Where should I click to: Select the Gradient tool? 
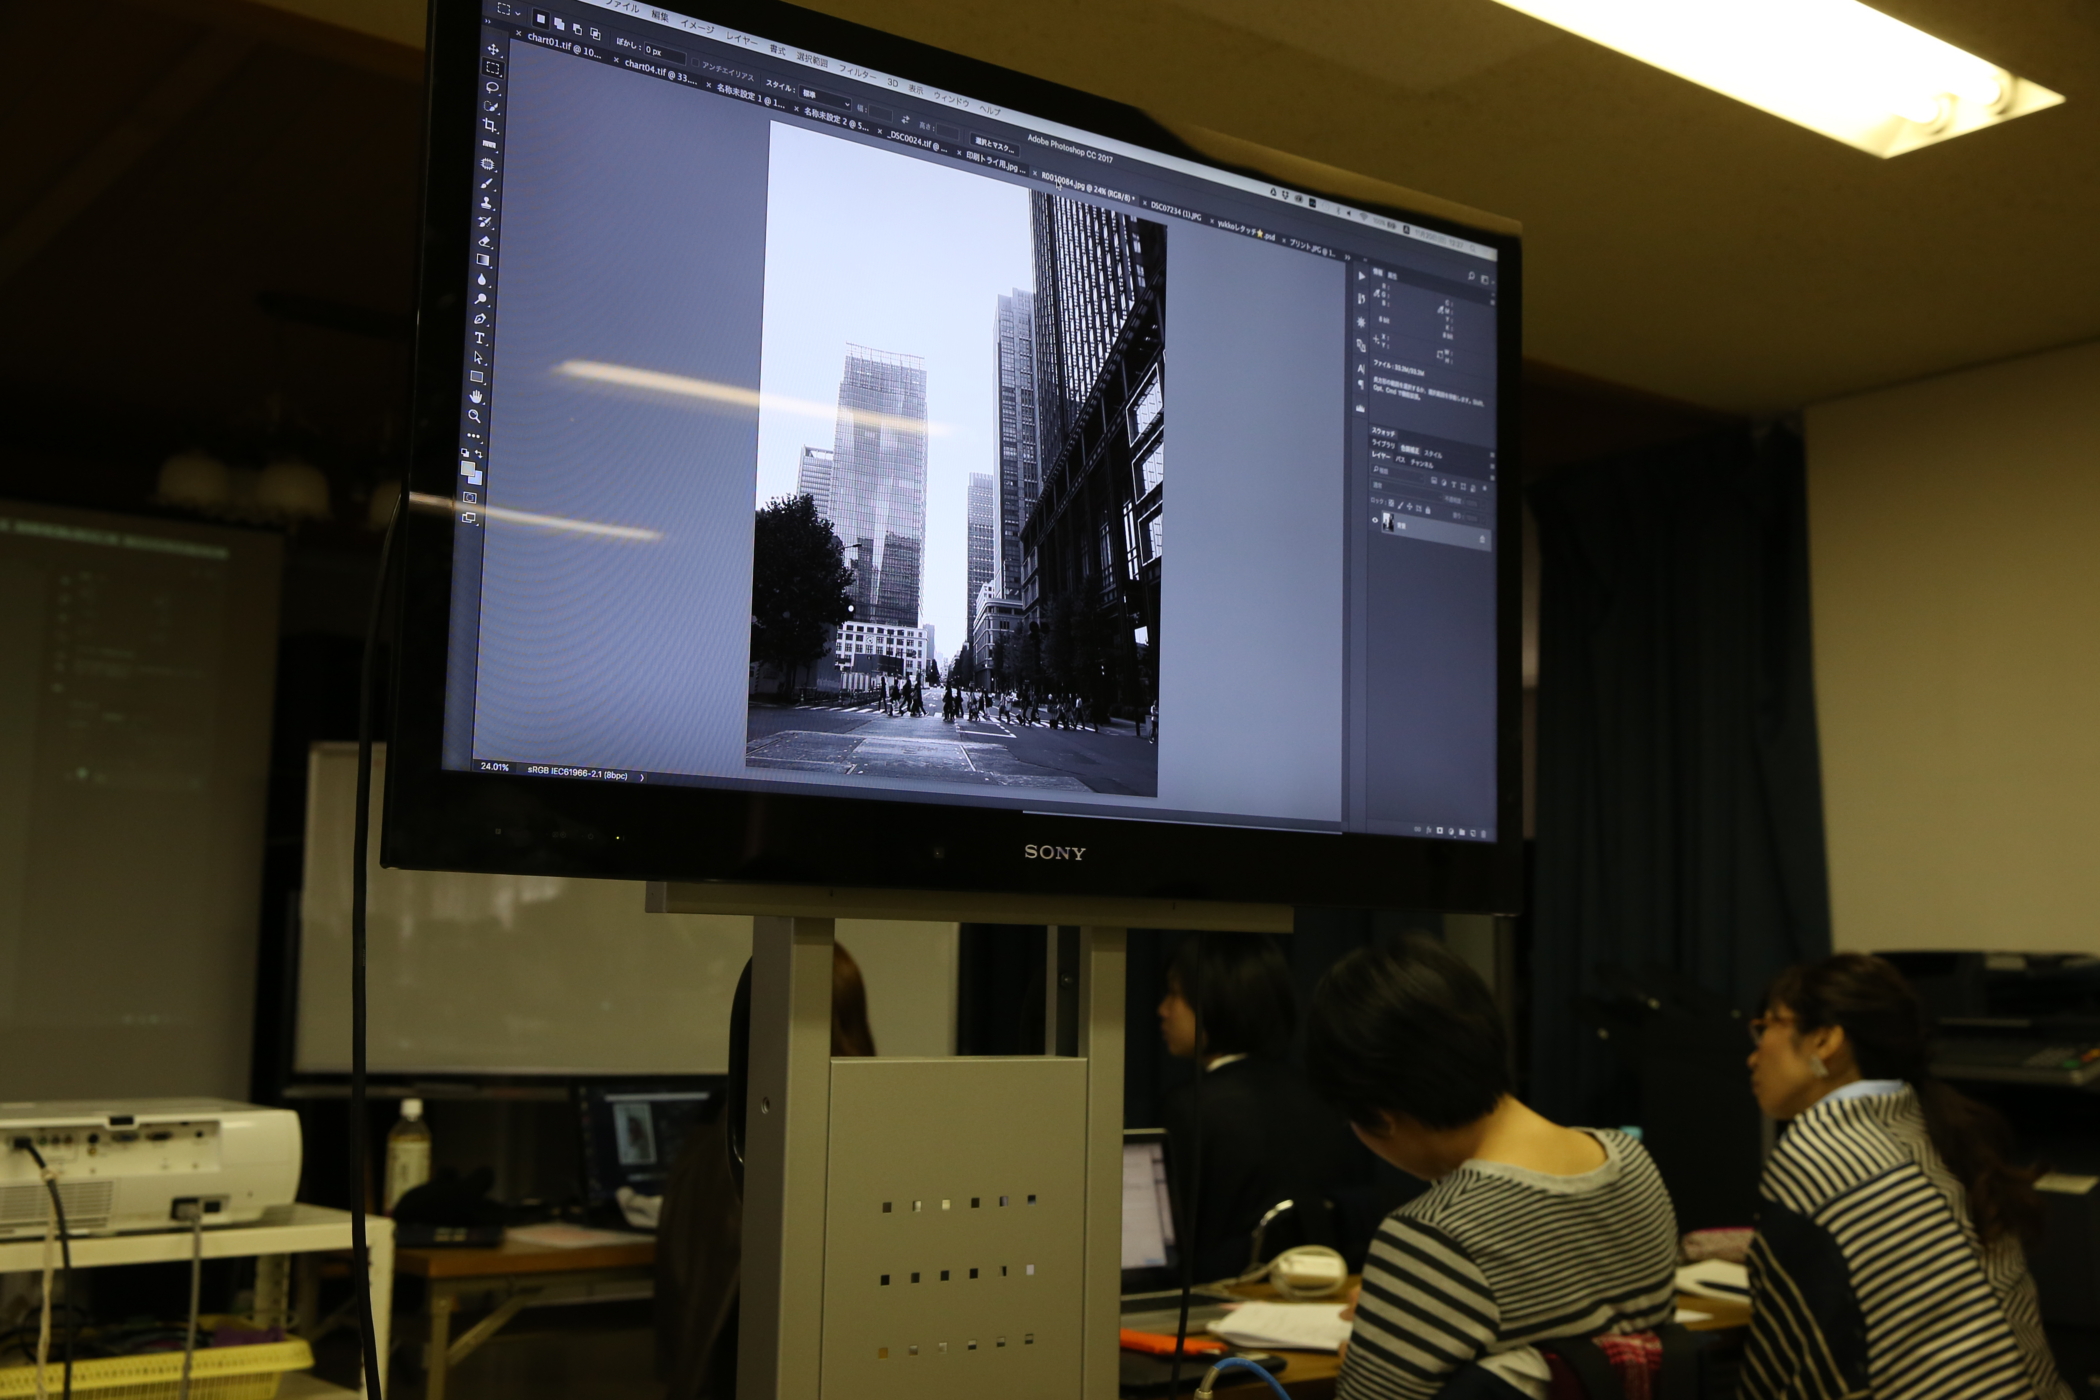(483, 260)
